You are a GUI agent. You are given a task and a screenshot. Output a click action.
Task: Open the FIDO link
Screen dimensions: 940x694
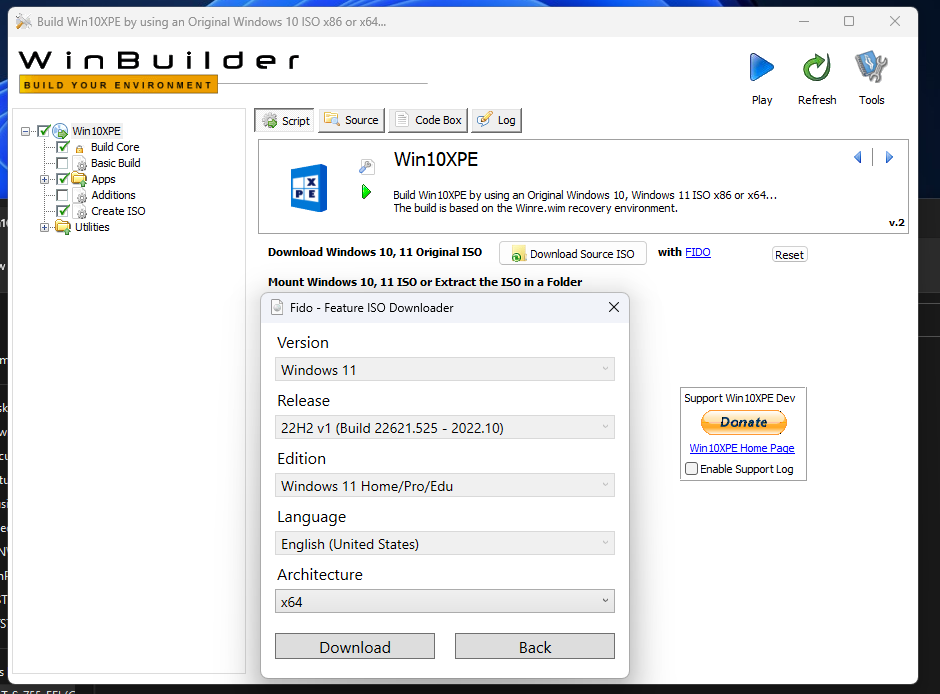click(x=698, y=252)
